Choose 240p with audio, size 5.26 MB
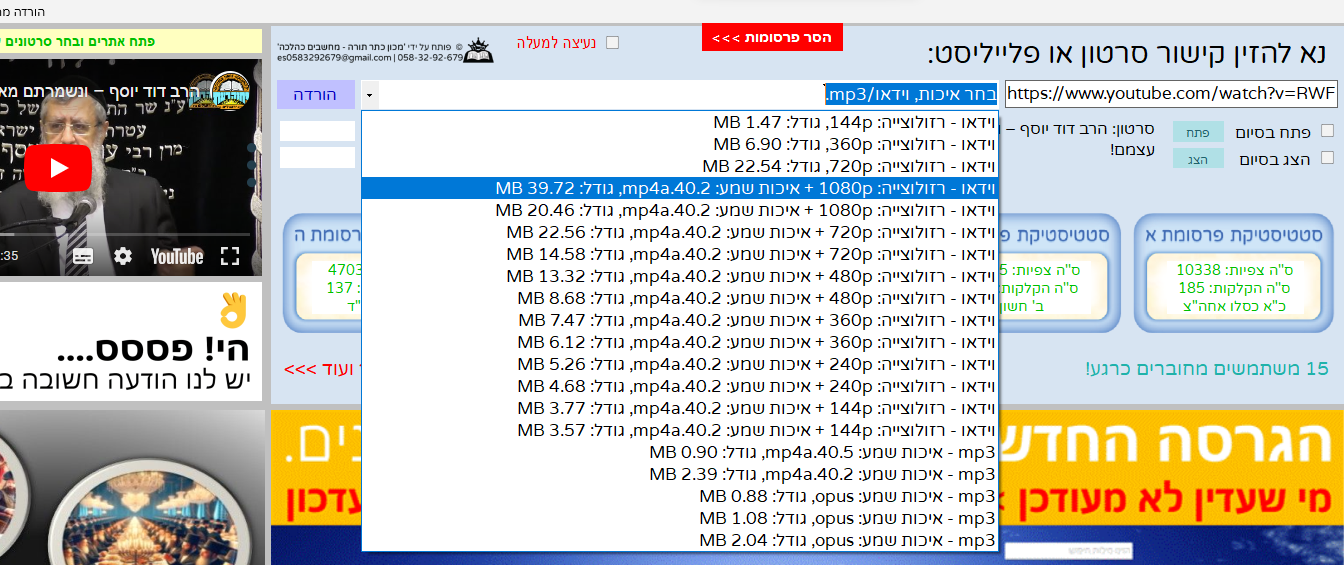 click(680, 364)
